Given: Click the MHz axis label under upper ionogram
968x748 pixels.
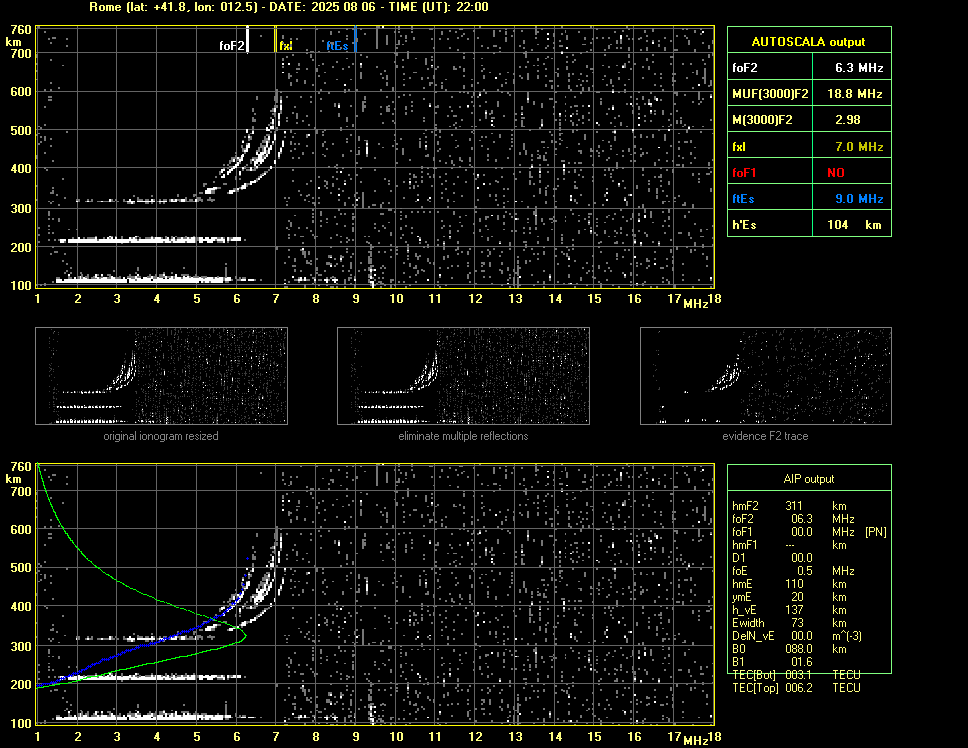Looking at the screenshot, I should [695, 304].
